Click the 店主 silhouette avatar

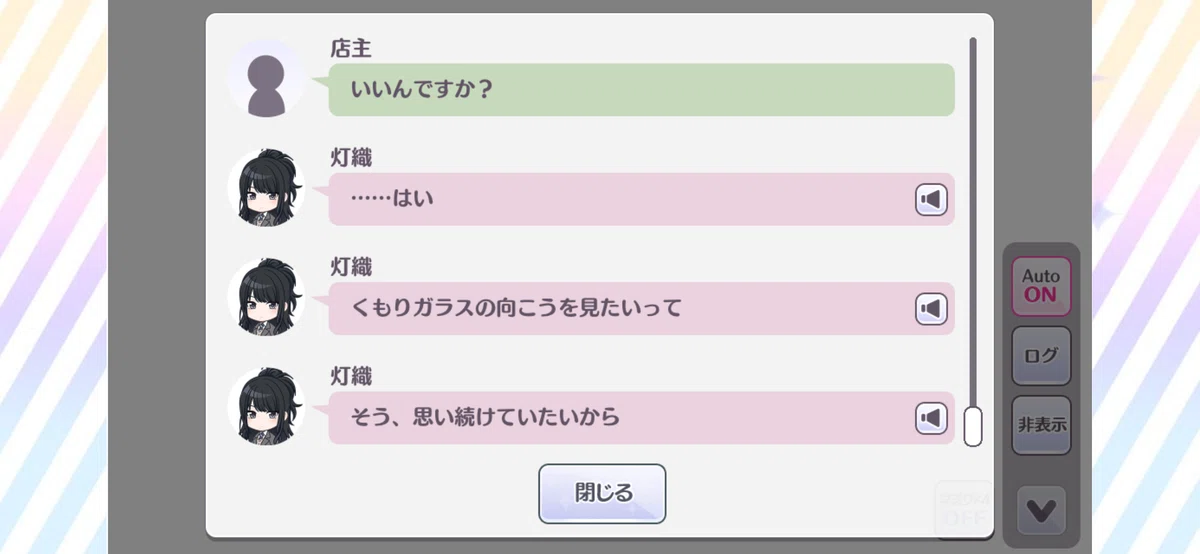pos(266,79)
